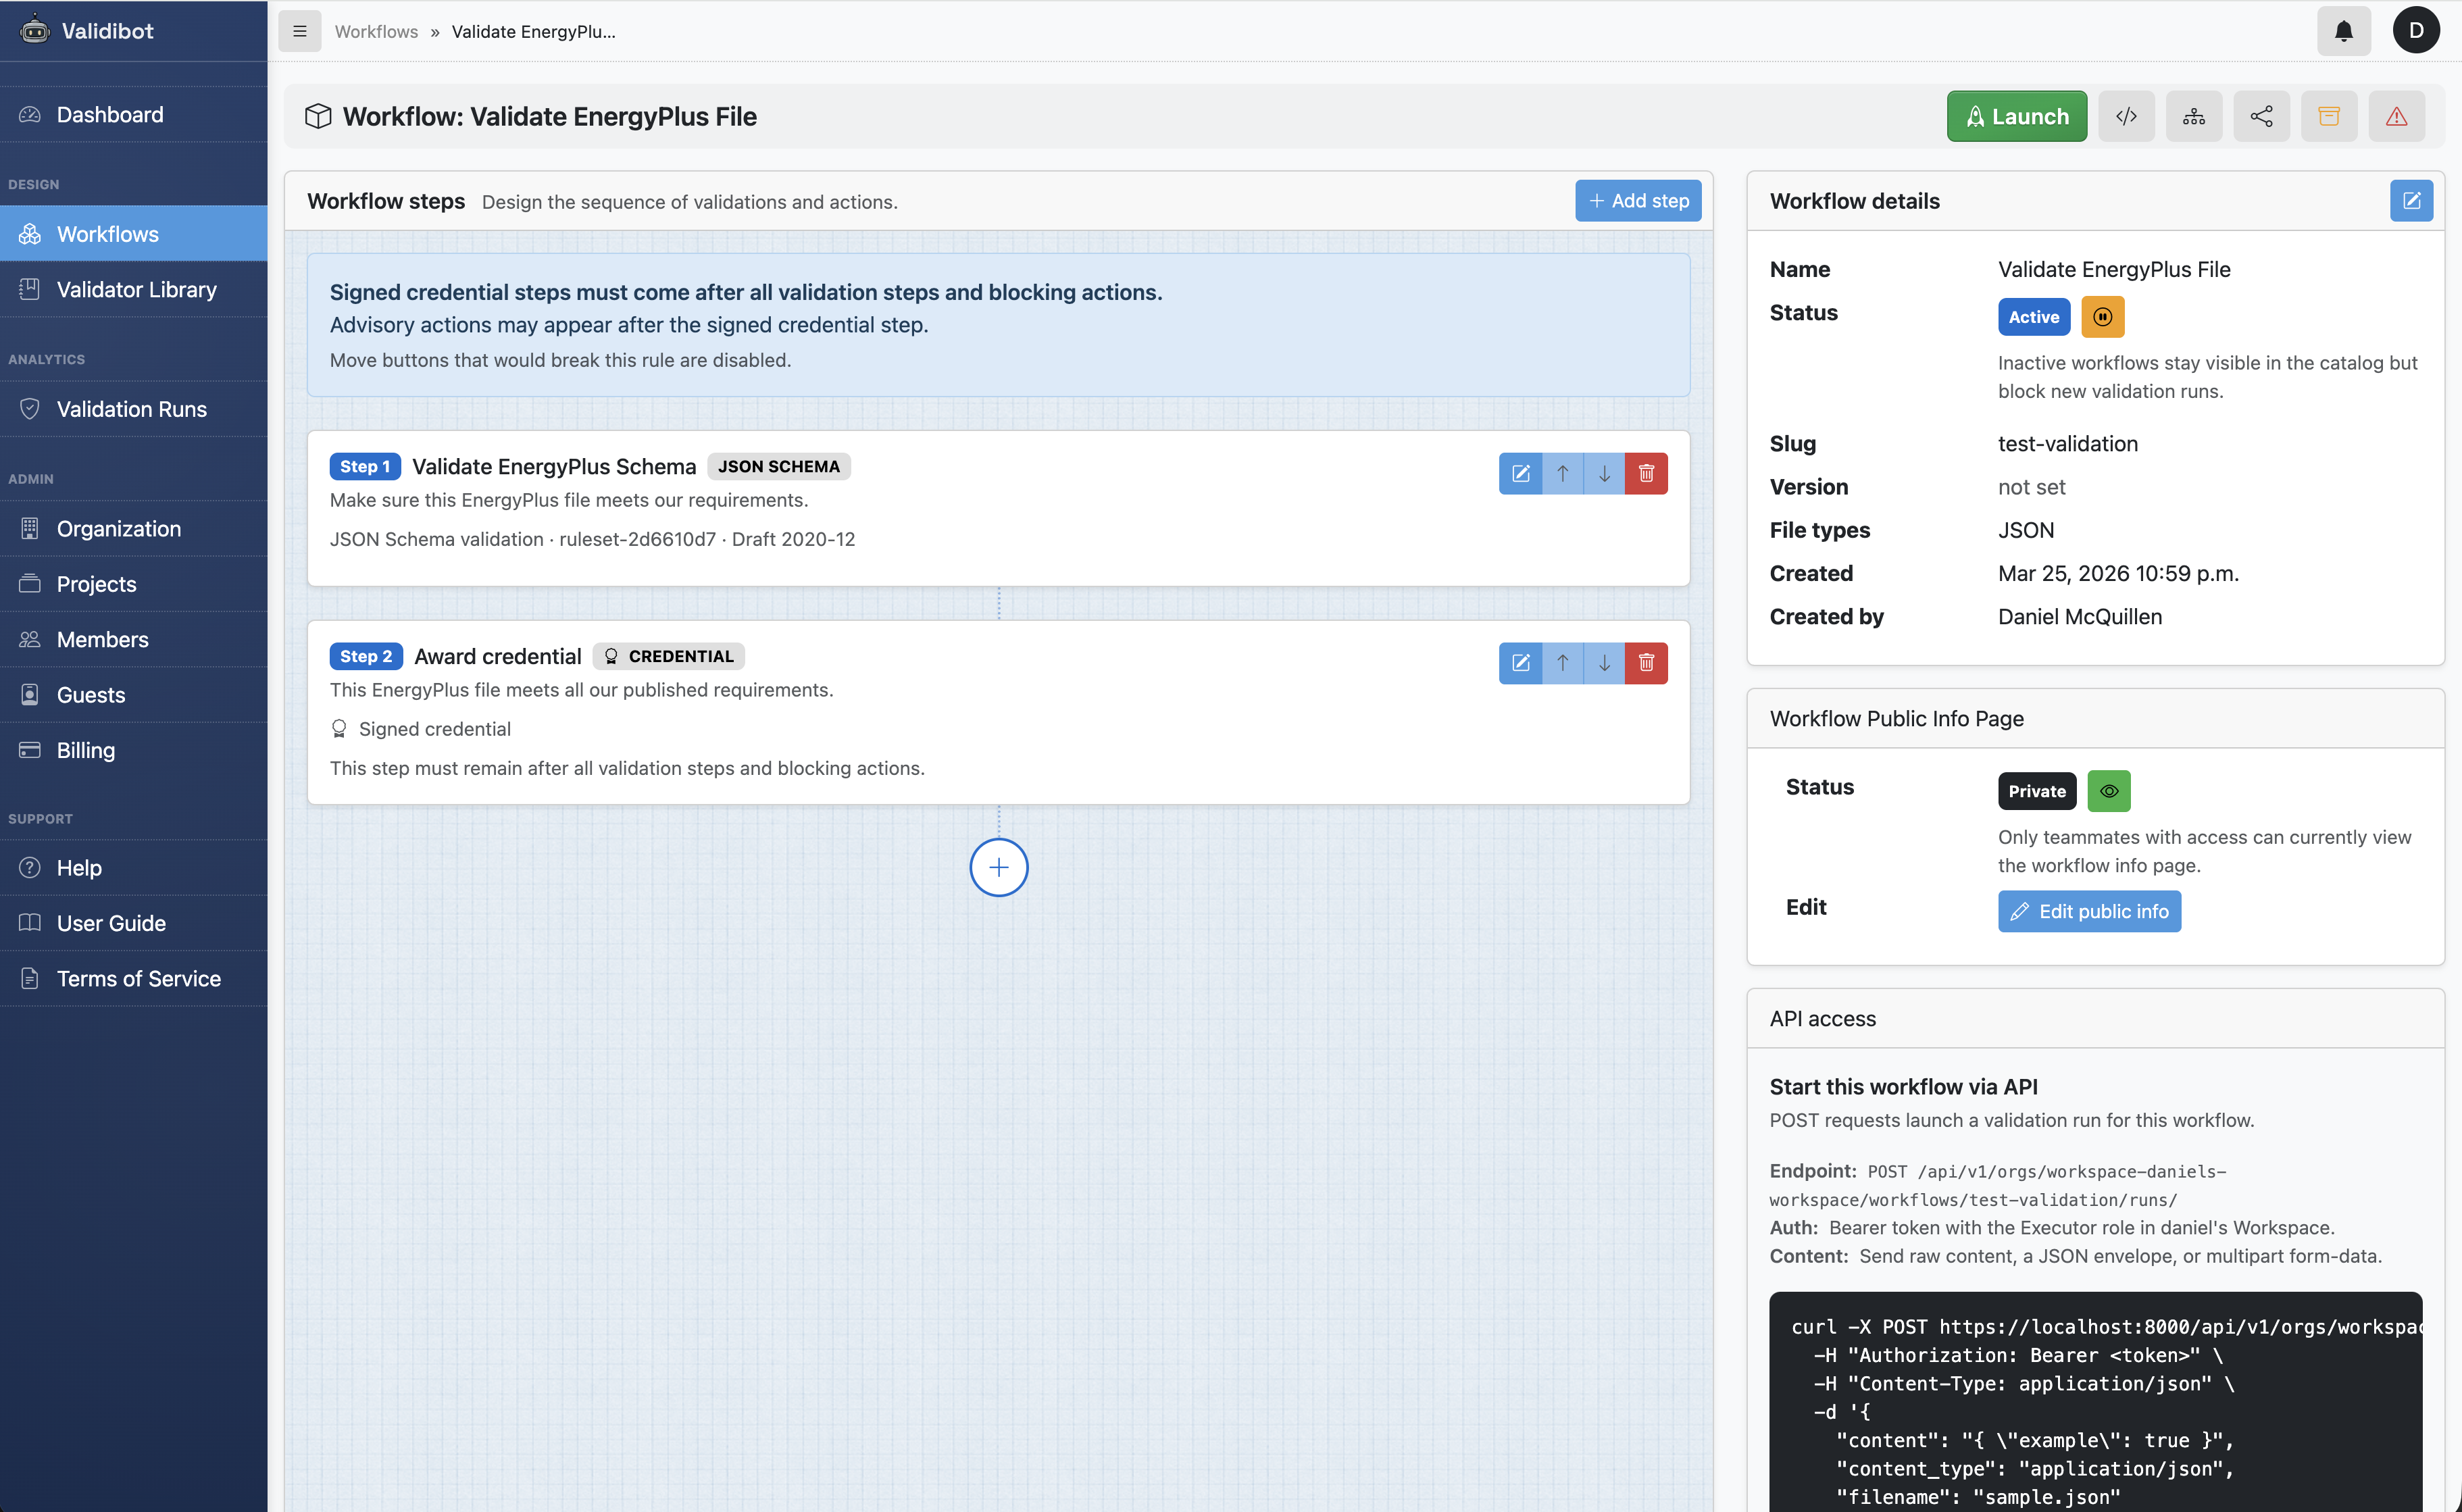Open the share icon in the header toolbar
The image size is (2462, 1512).
click(x=2262, y=116)
